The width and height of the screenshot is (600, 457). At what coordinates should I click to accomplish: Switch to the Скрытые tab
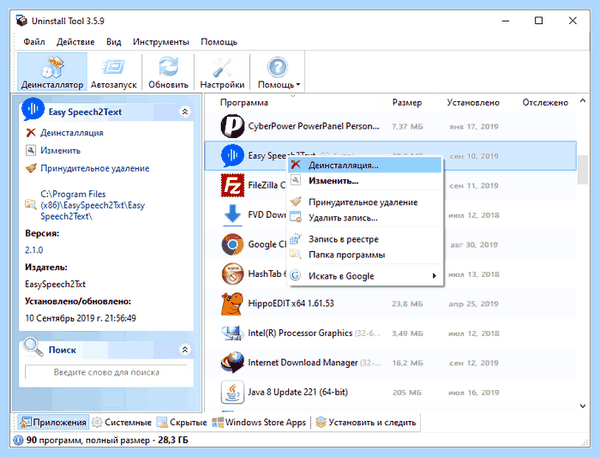[x=182, y=422]
